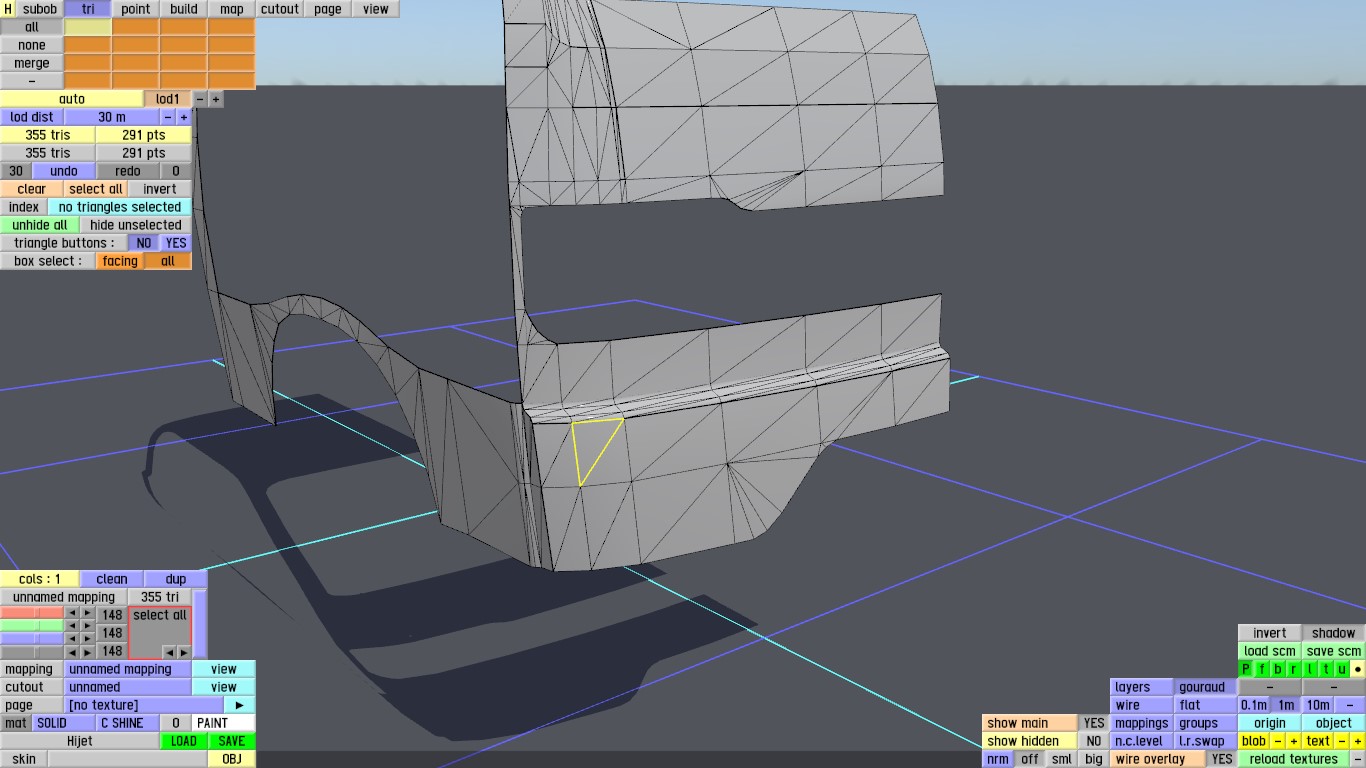Click 'view' in the mapping row
1366x768 pixels.
(x=224, y=669)
